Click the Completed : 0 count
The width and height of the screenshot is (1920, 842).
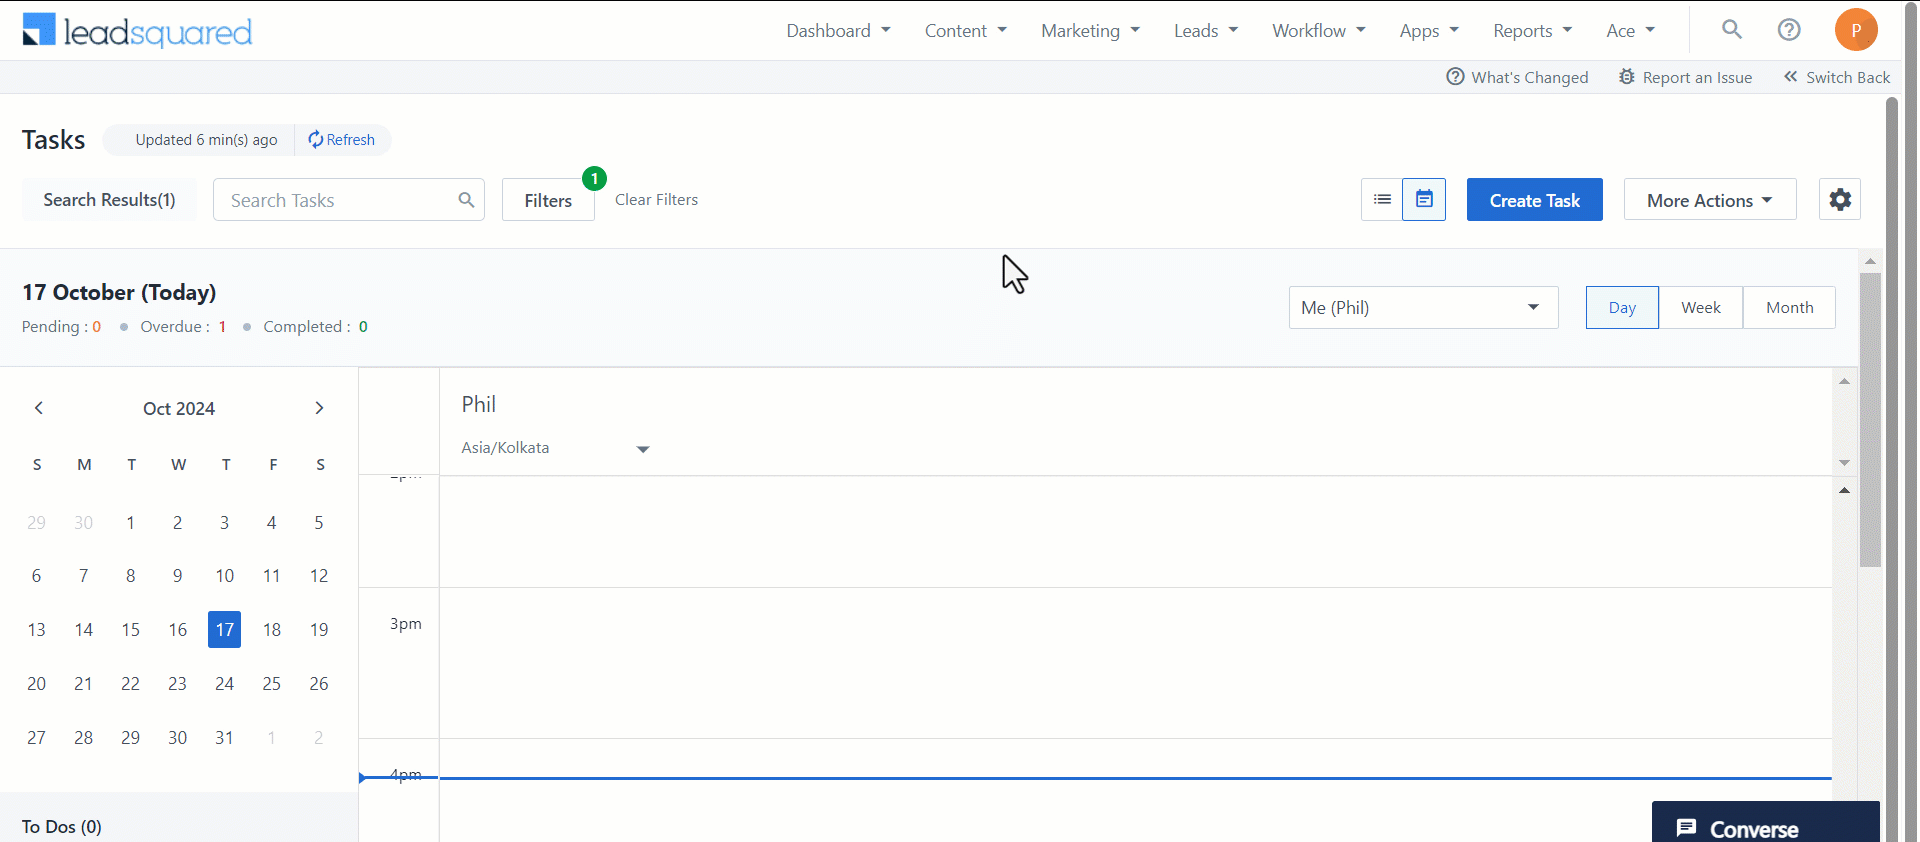pyautogui.click(x=315, y=327)
